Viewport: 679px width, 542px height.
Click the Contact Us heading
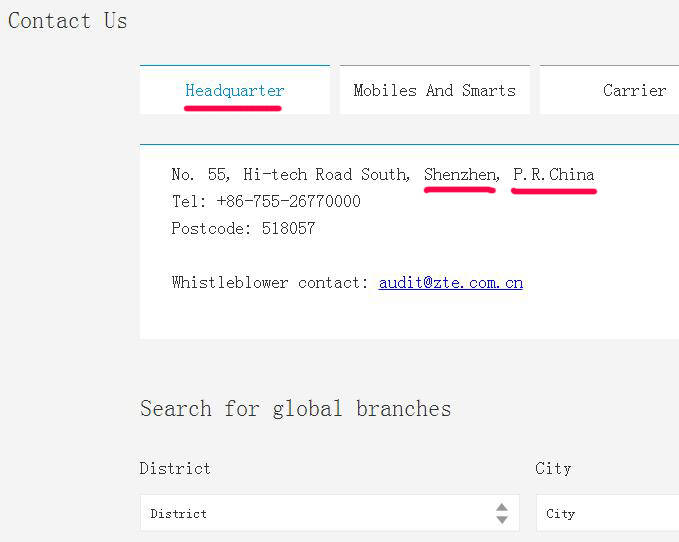[68, 21]
